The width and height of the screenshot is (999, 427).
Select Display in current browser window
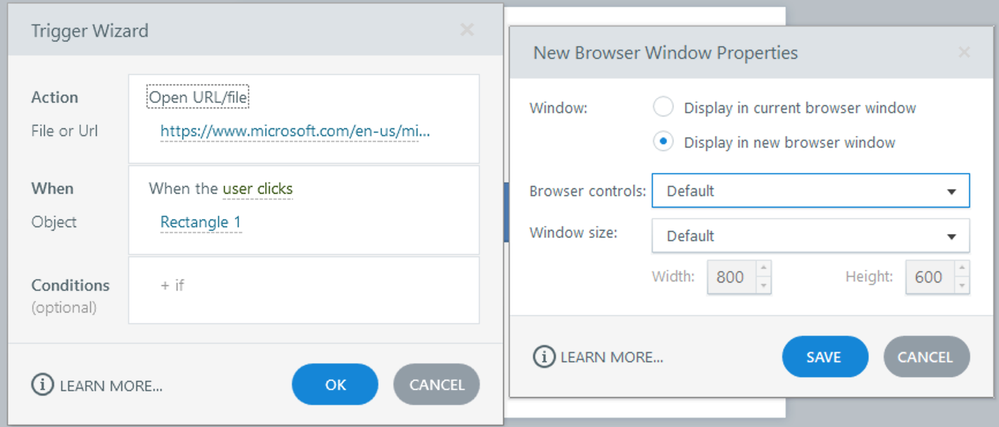tap(663, 108)
